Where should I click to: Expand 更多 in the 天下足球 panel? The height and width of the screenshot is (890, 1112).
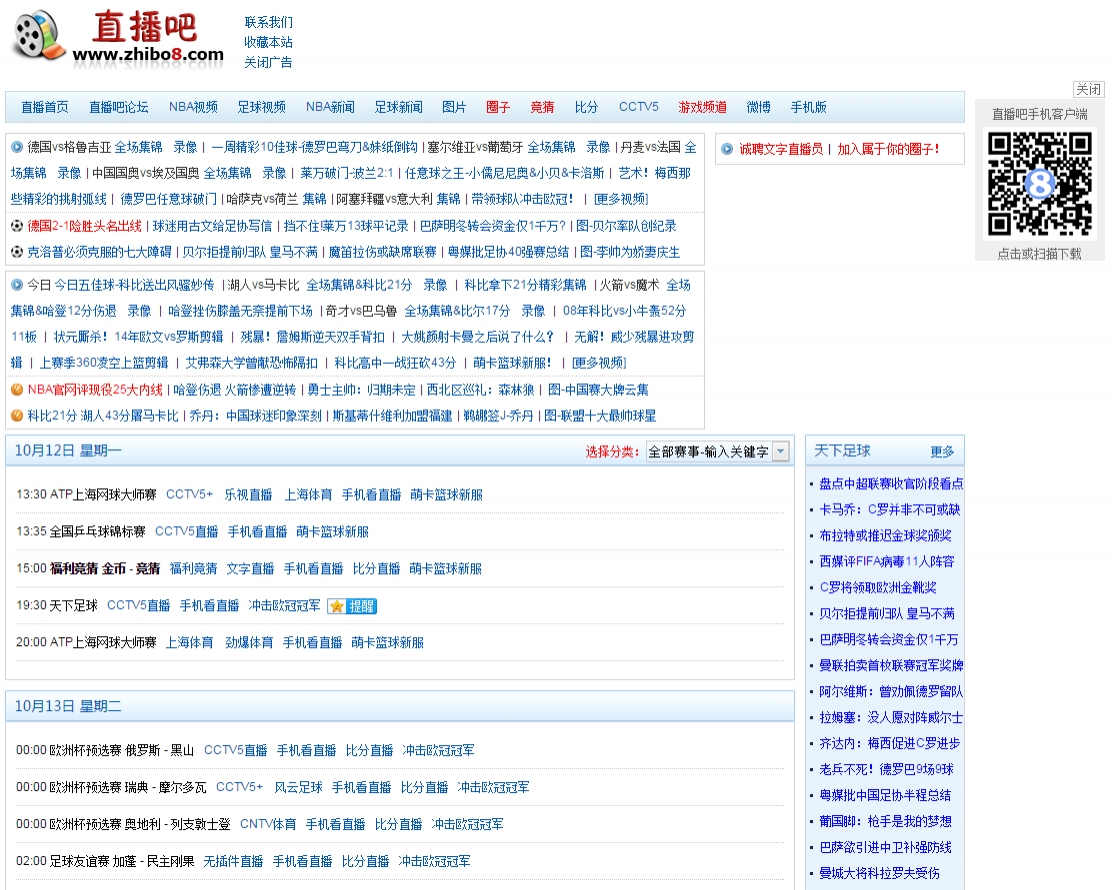[x=942, y=452]
